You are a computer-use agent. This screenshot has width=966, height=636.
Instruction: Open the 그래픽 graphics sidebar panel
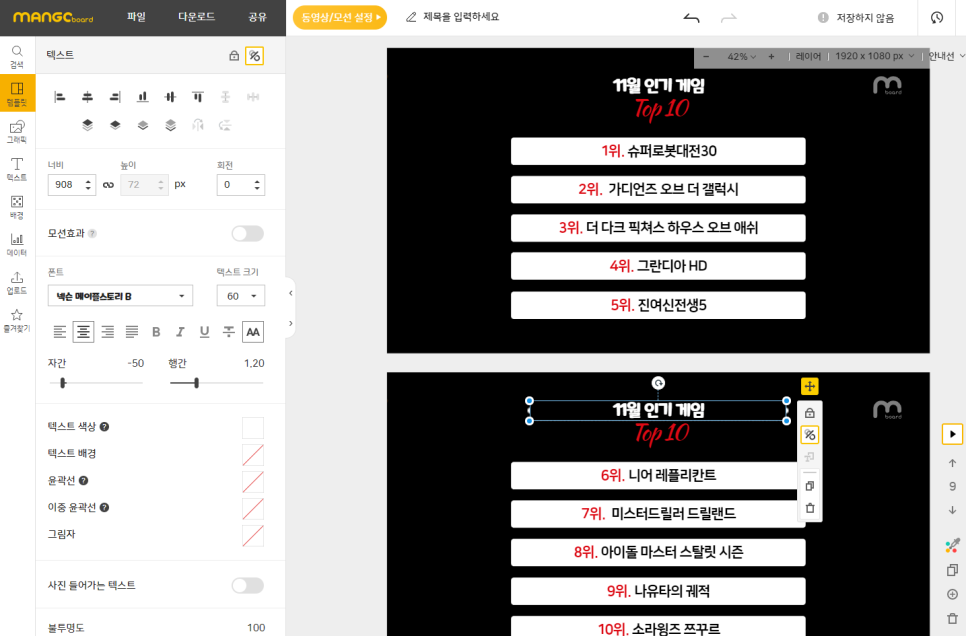tap(17, 131)
